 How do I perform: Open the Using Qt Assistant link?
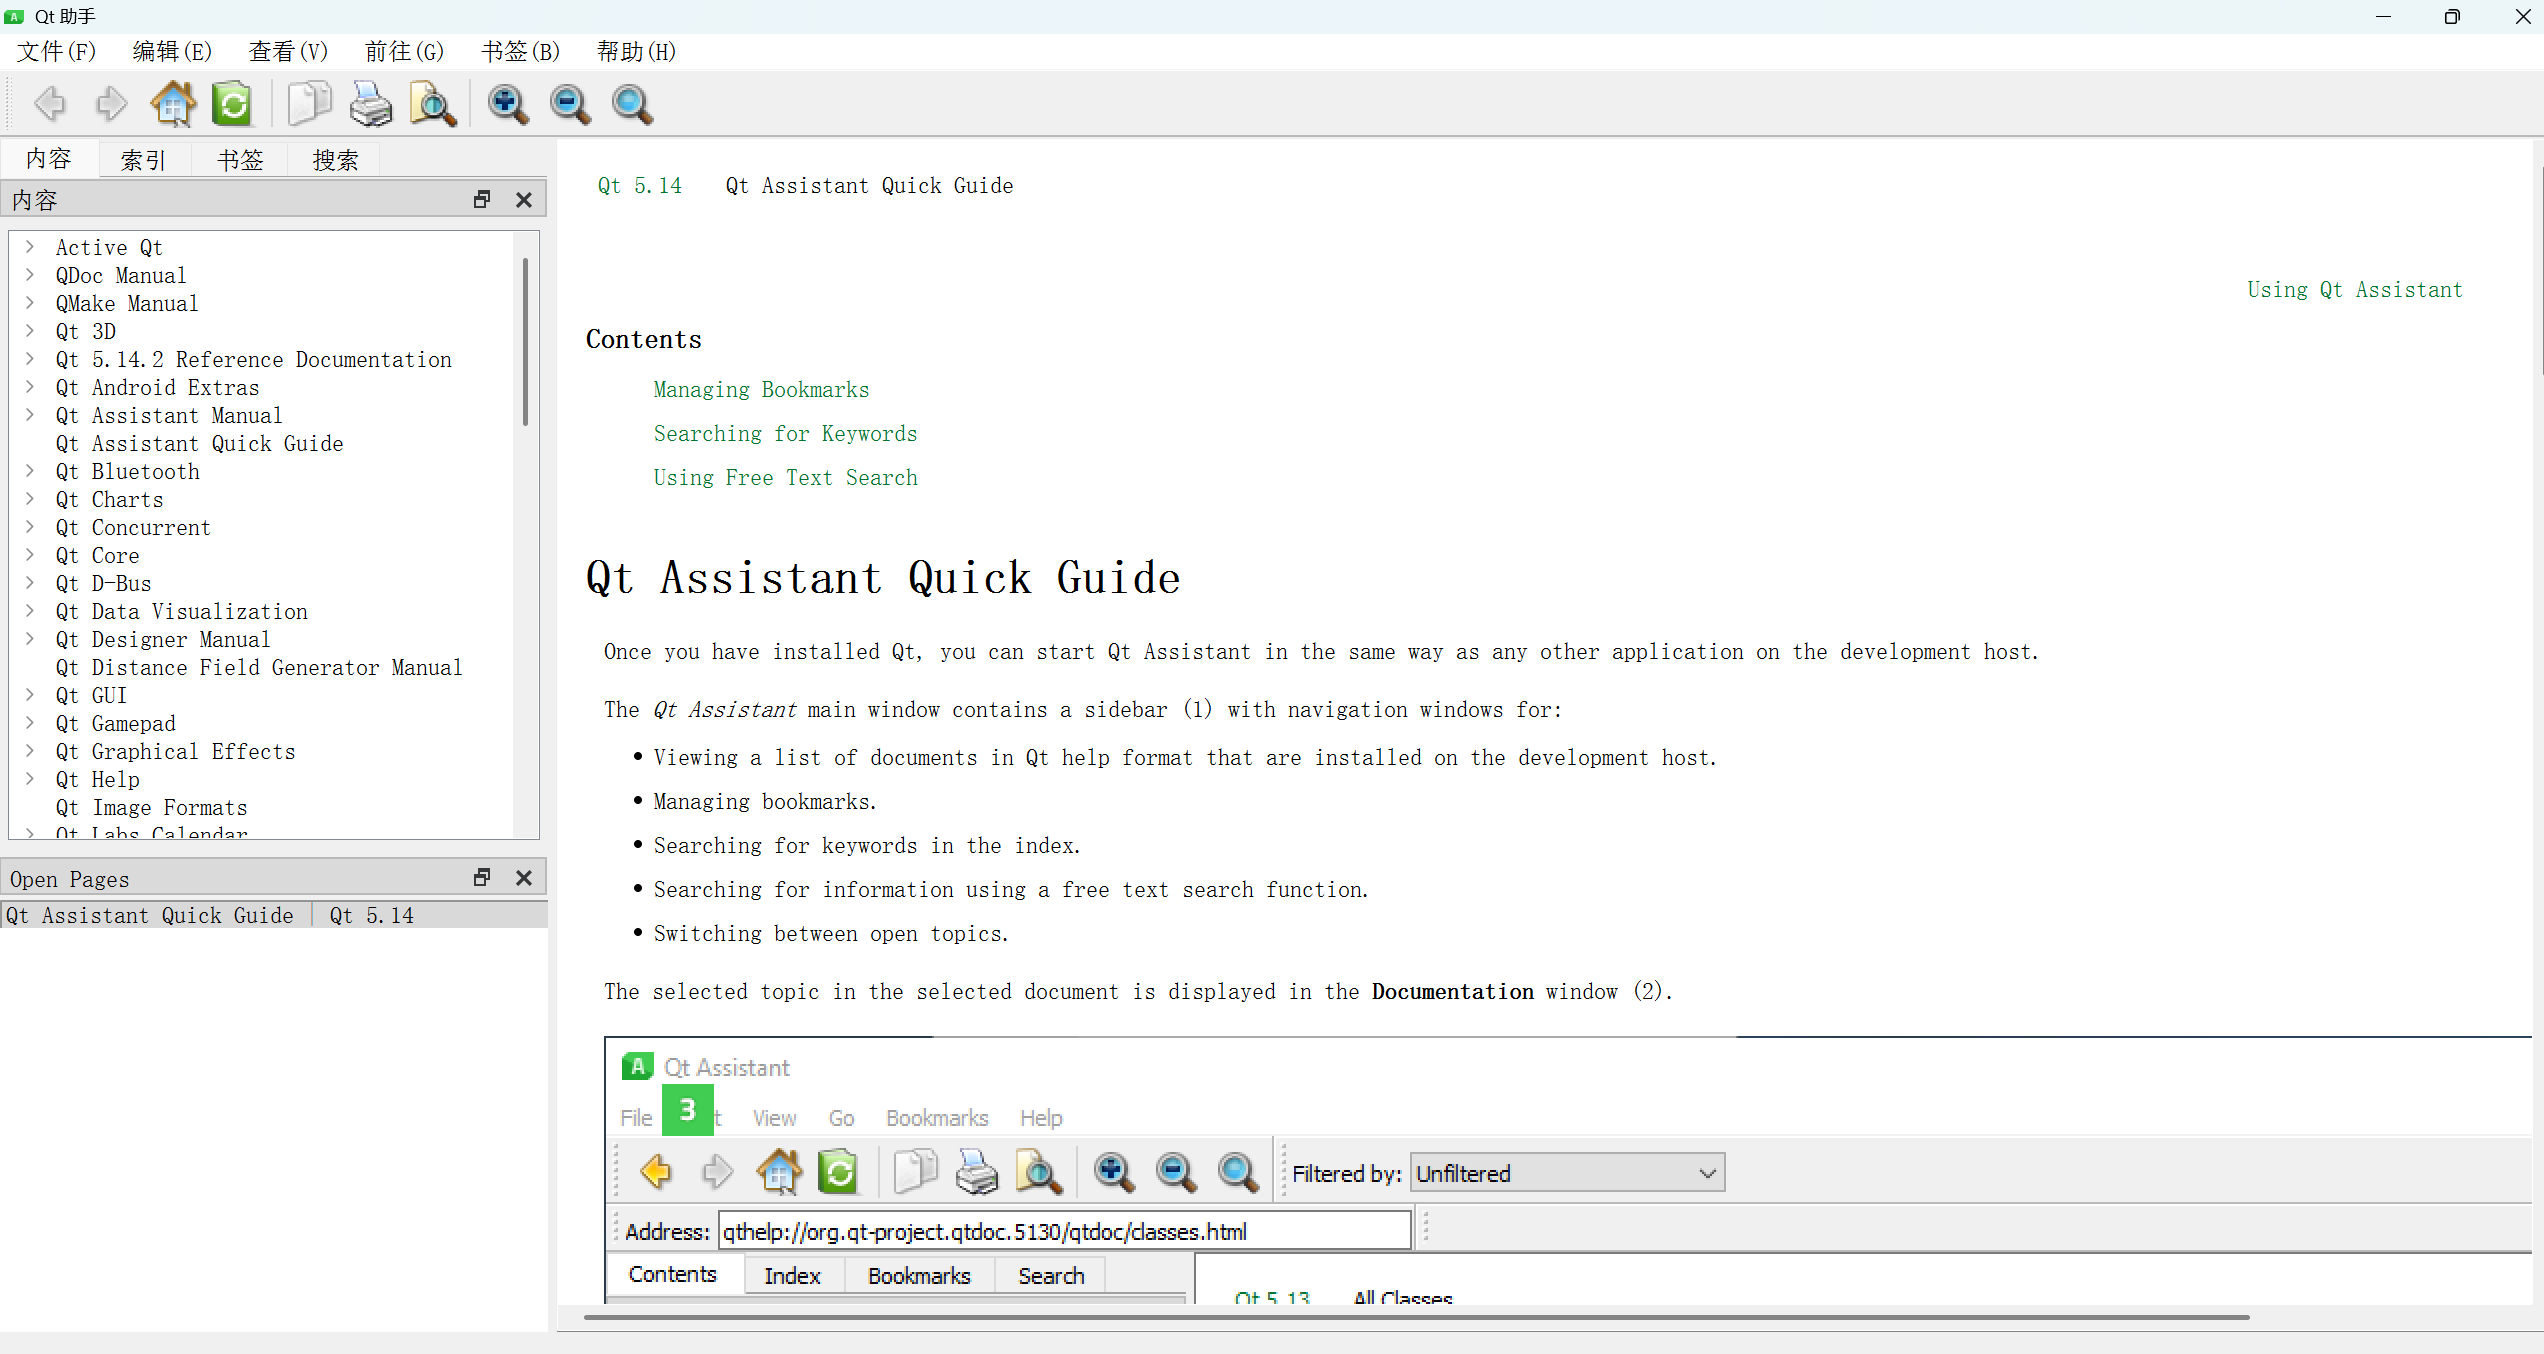point(2355,289)
